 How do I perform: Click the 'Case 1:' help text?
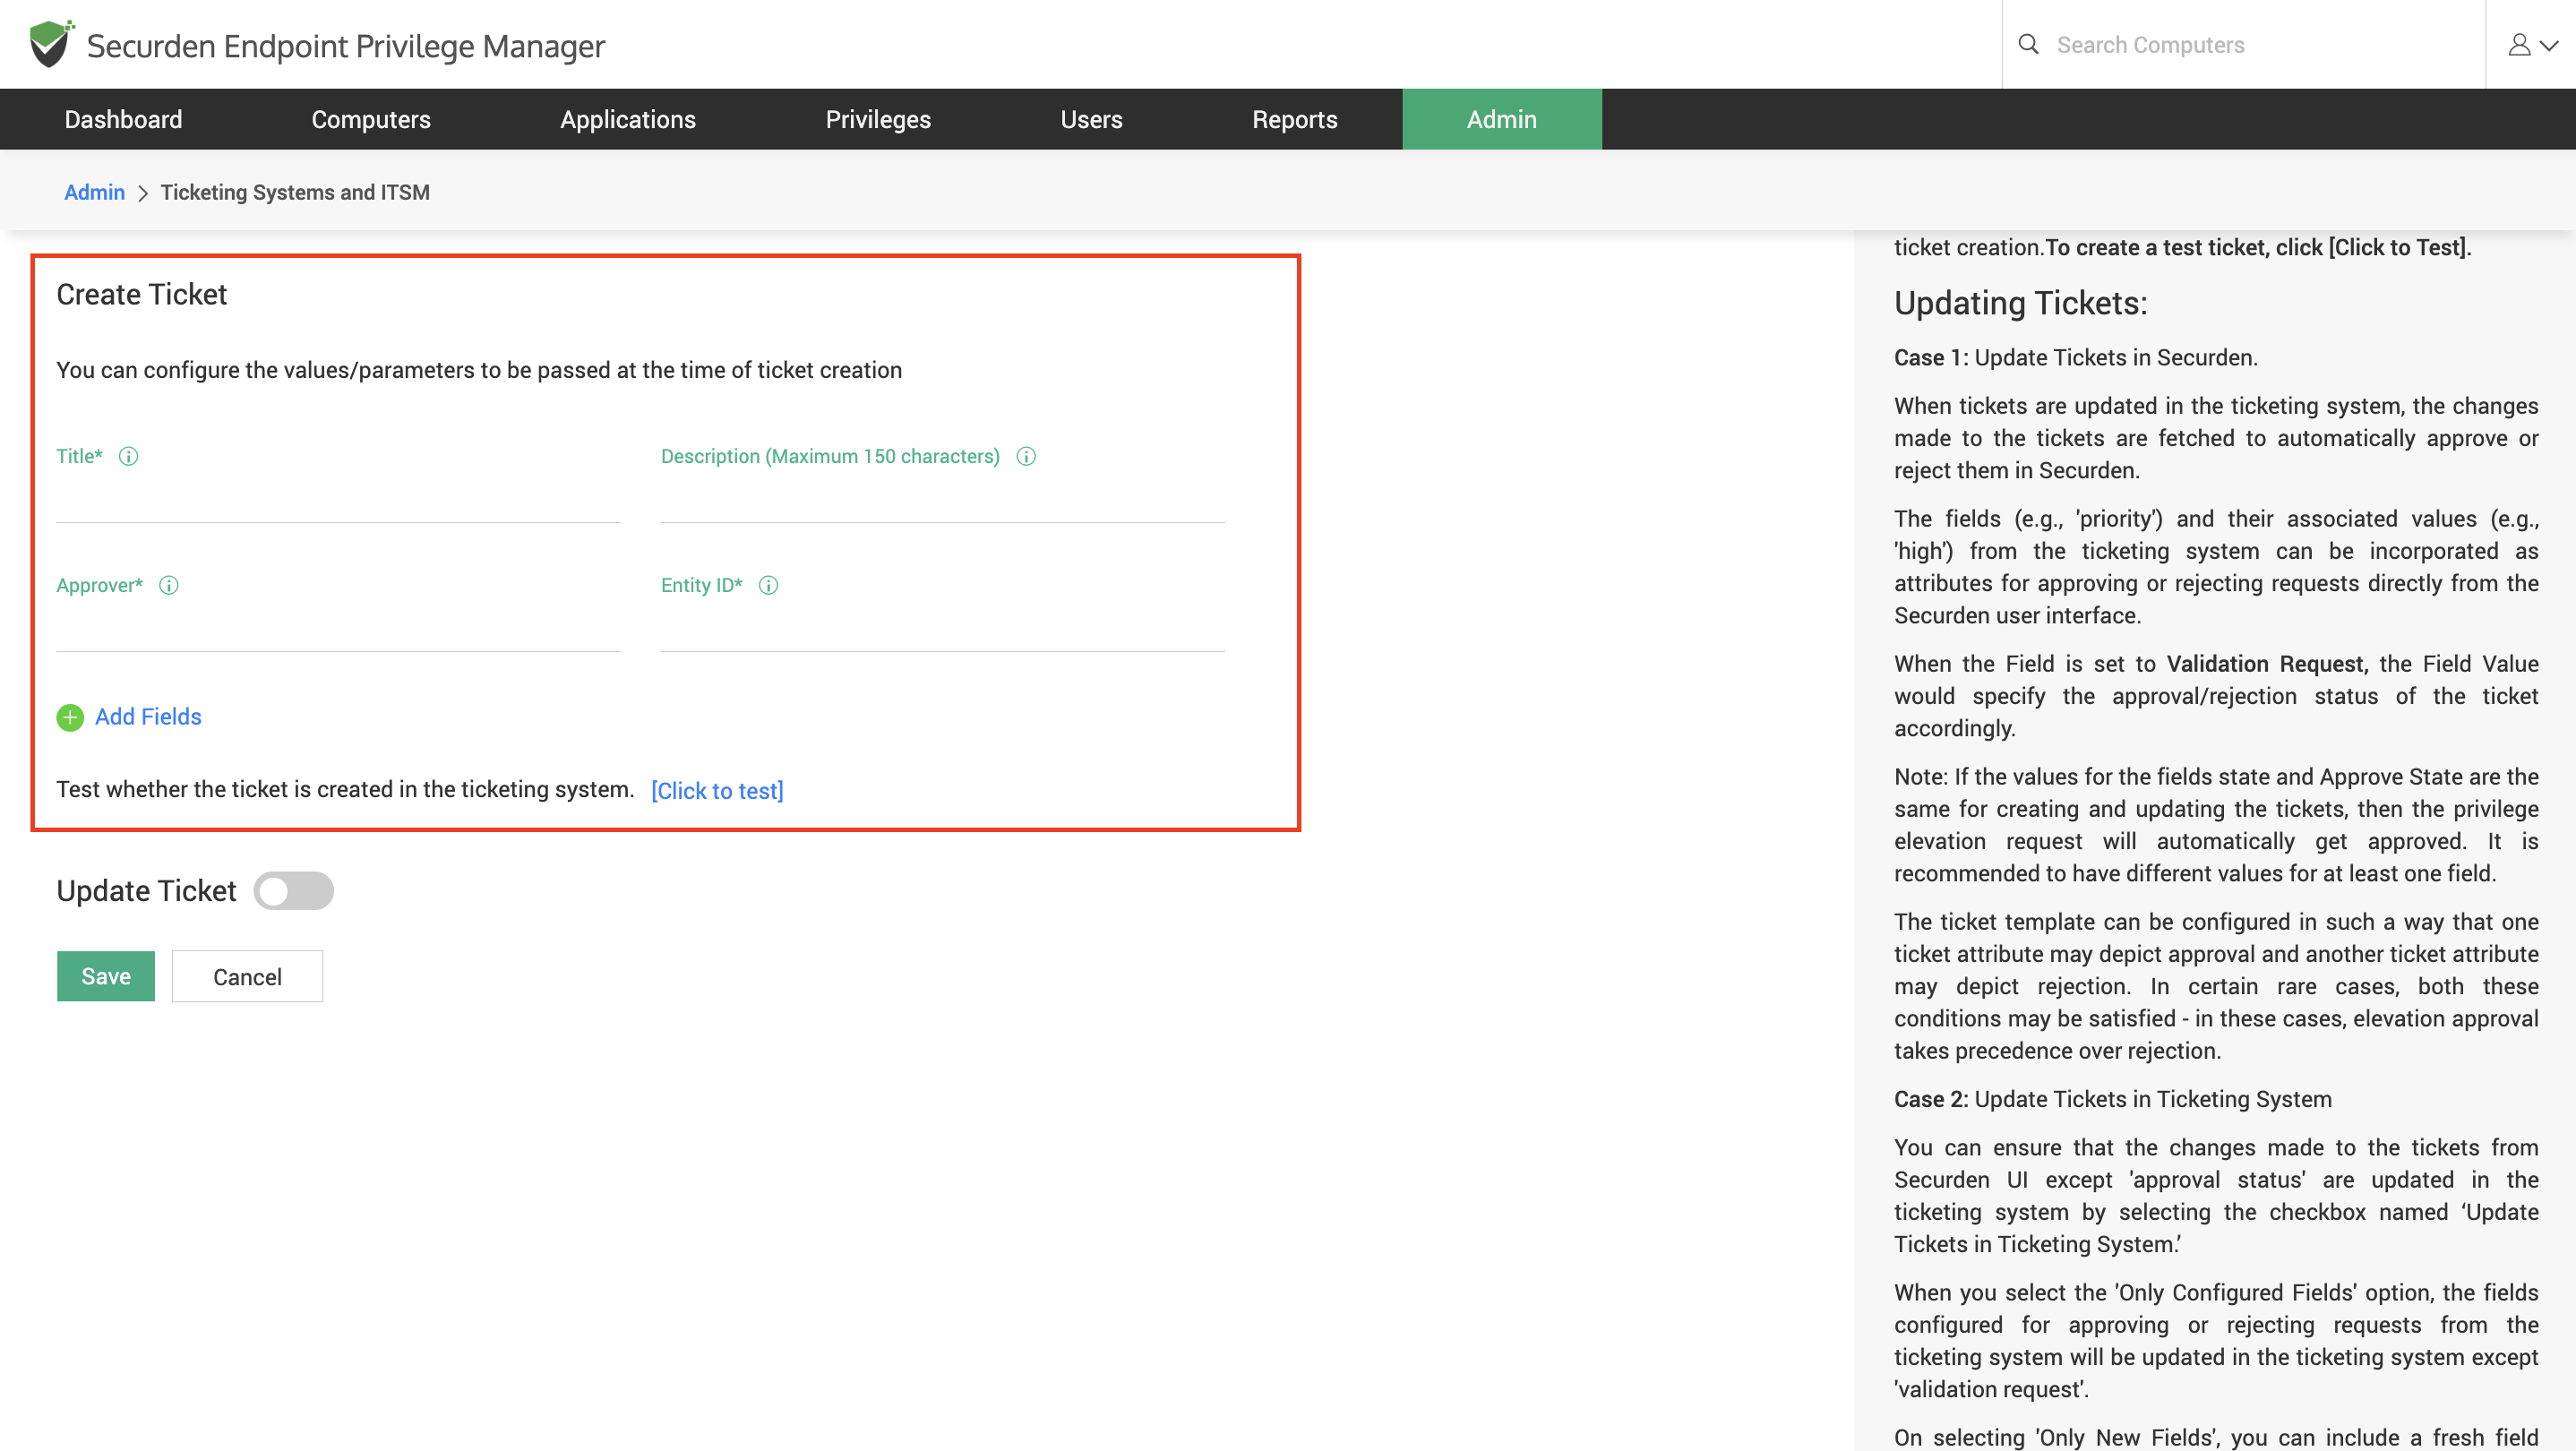pyautogui.click(x=1930, y=357)
